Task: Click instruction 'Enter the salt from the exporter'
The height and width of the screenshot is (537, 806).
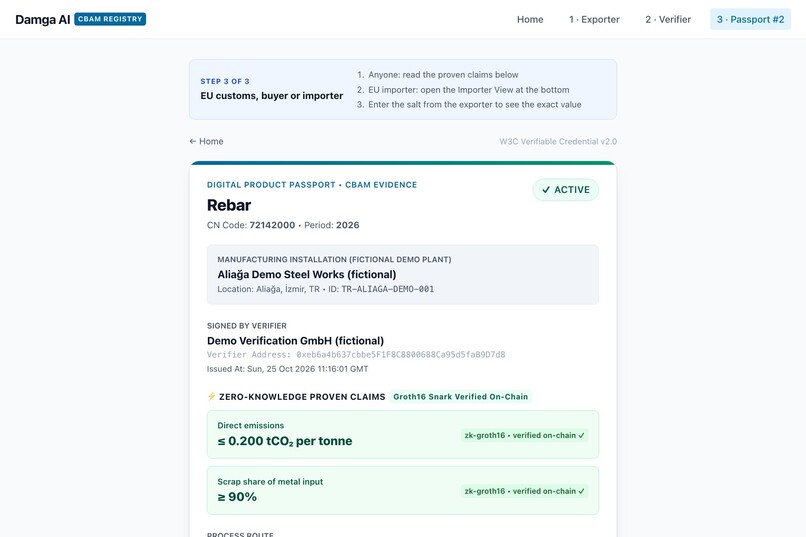Action: (x=474, y=104)
